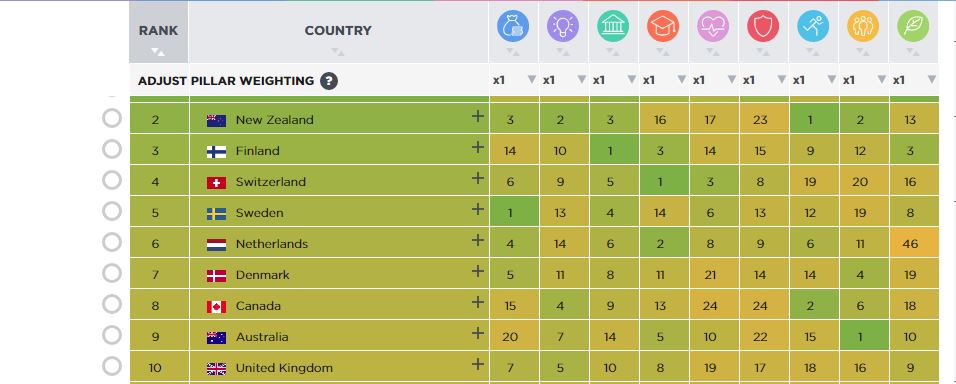Expand the Finland row with plus sign
The width and height of the screenshot is (956, 384).
(477, 147)
